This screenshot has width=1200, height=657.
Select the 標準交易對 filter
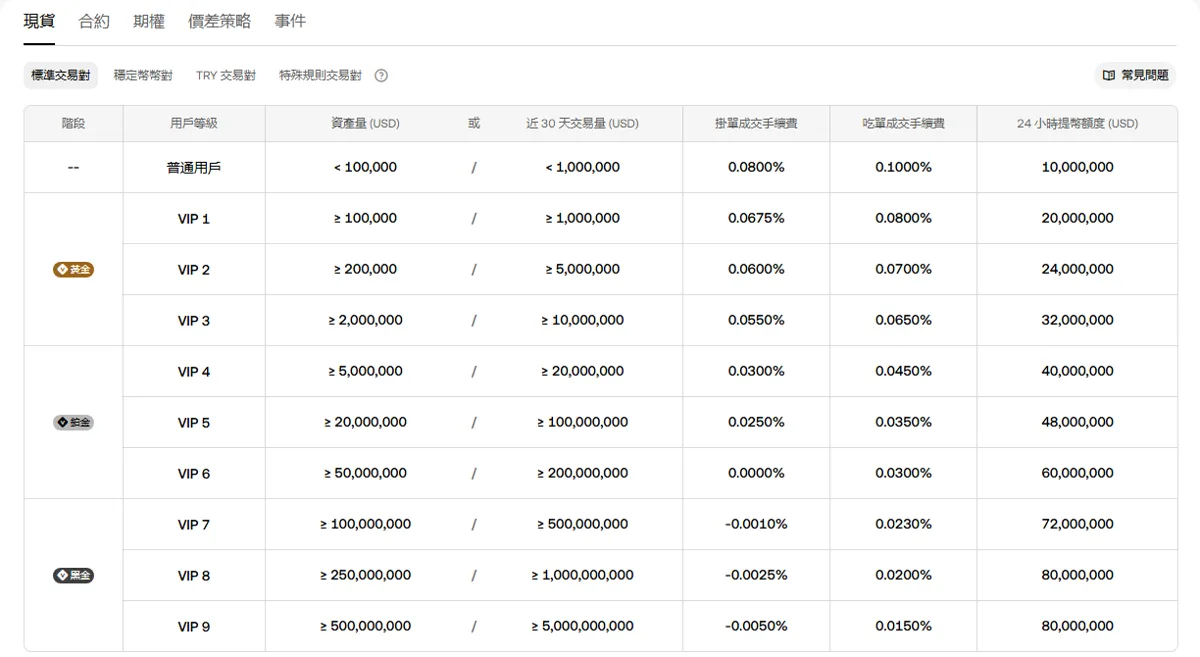(x=61, y=75)
